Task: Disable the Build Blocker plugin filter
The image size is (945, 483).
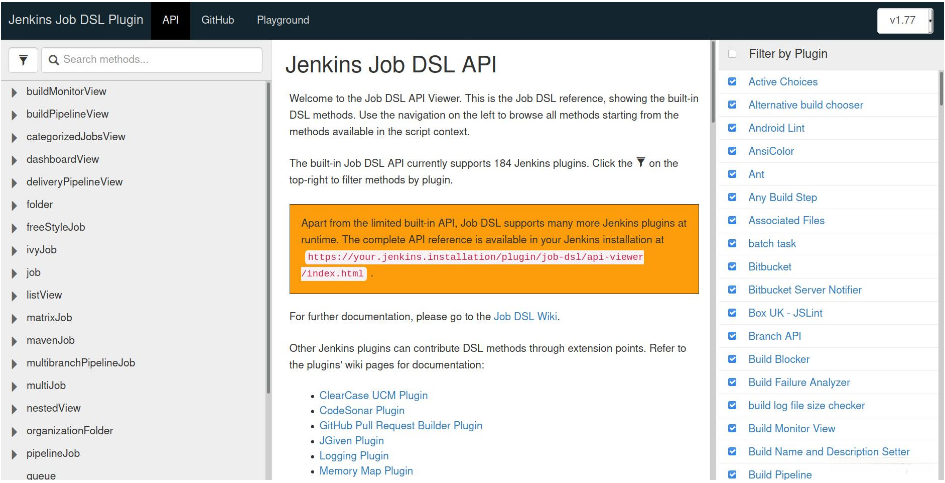Action: click(733, 359)
